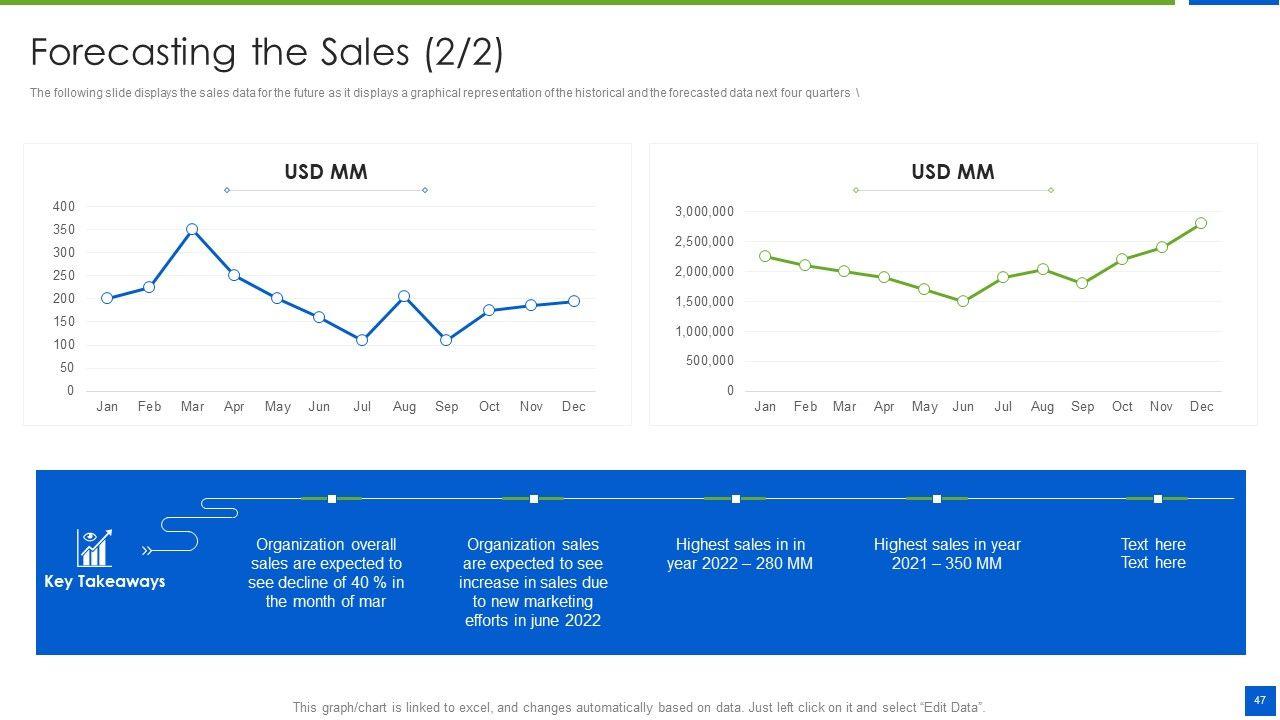Select the "350" y-axis label on the blue chart
This screenshot has width=1280, height=720.
[64, 230]
